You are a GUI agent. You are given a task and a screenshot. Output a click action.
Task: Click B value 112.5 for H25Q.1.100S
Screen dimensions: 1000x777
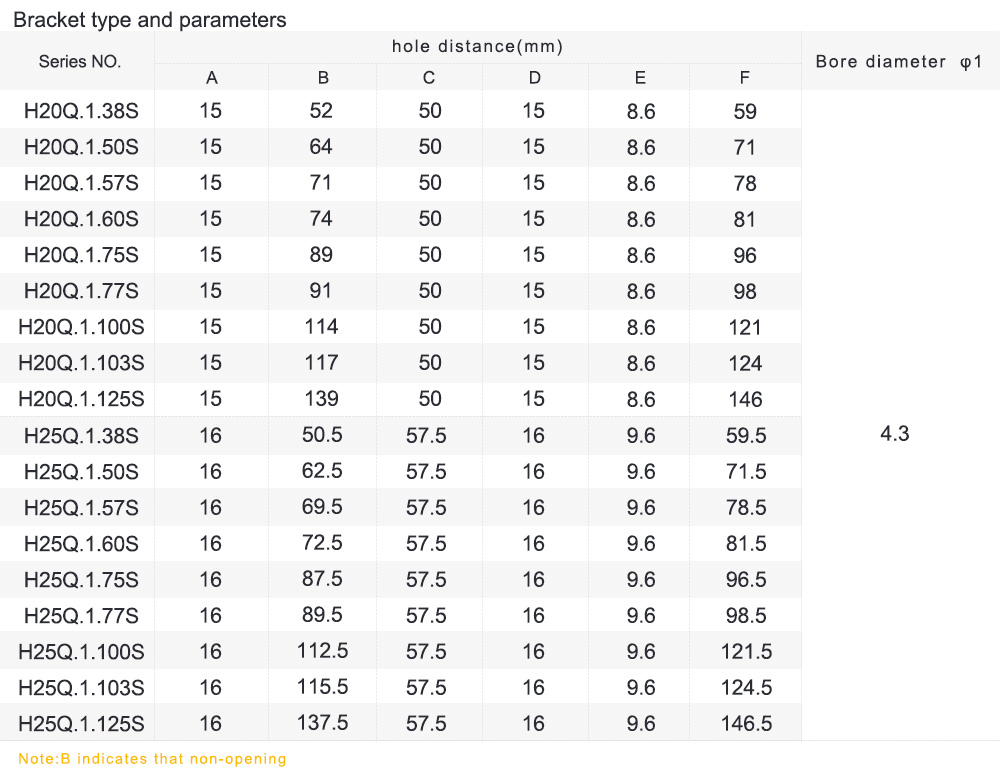tap(322, 651)
